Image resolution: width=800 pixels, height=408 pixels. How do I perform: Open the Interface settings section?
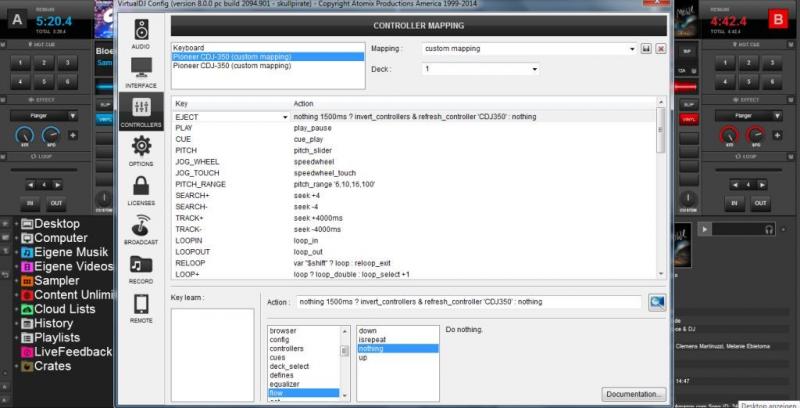(141, 70)
